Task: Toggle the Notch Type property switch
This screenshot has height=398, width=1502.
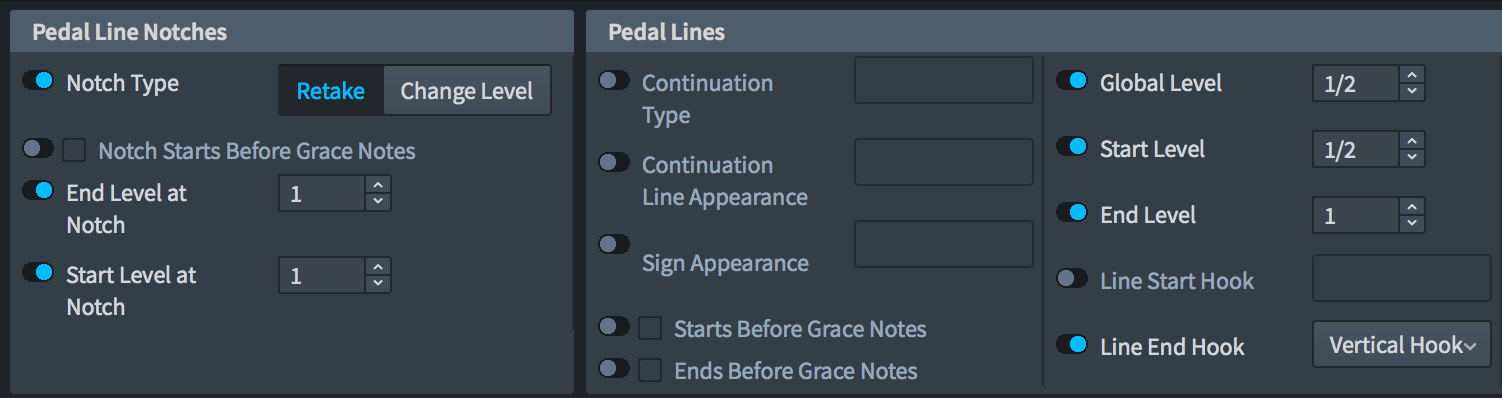Action: 38,81
